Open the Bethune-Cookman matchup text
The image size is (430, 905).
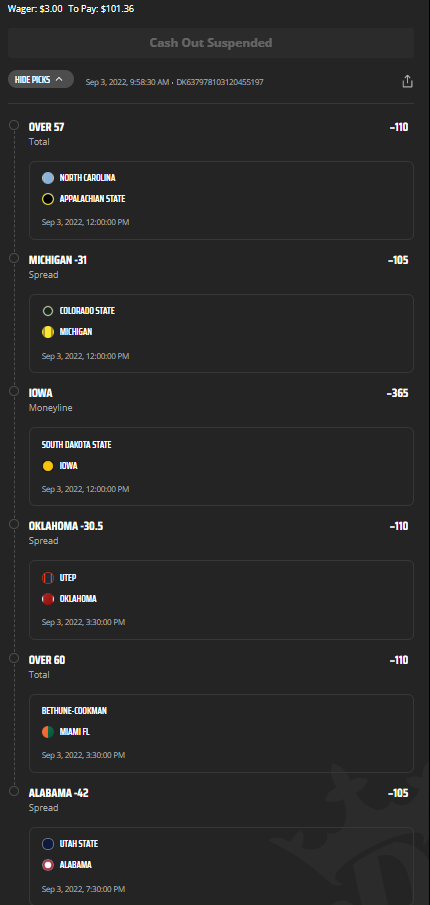pos(74,711)
